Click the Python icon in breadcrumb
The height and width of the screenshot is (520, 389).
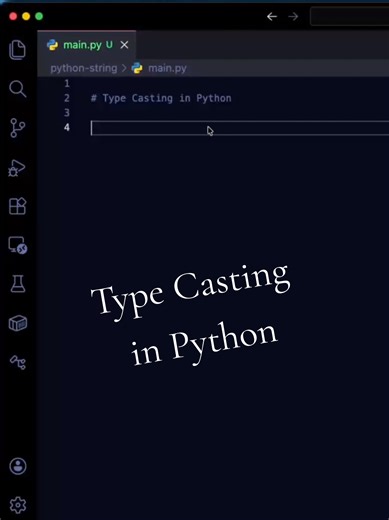point(137,68)
